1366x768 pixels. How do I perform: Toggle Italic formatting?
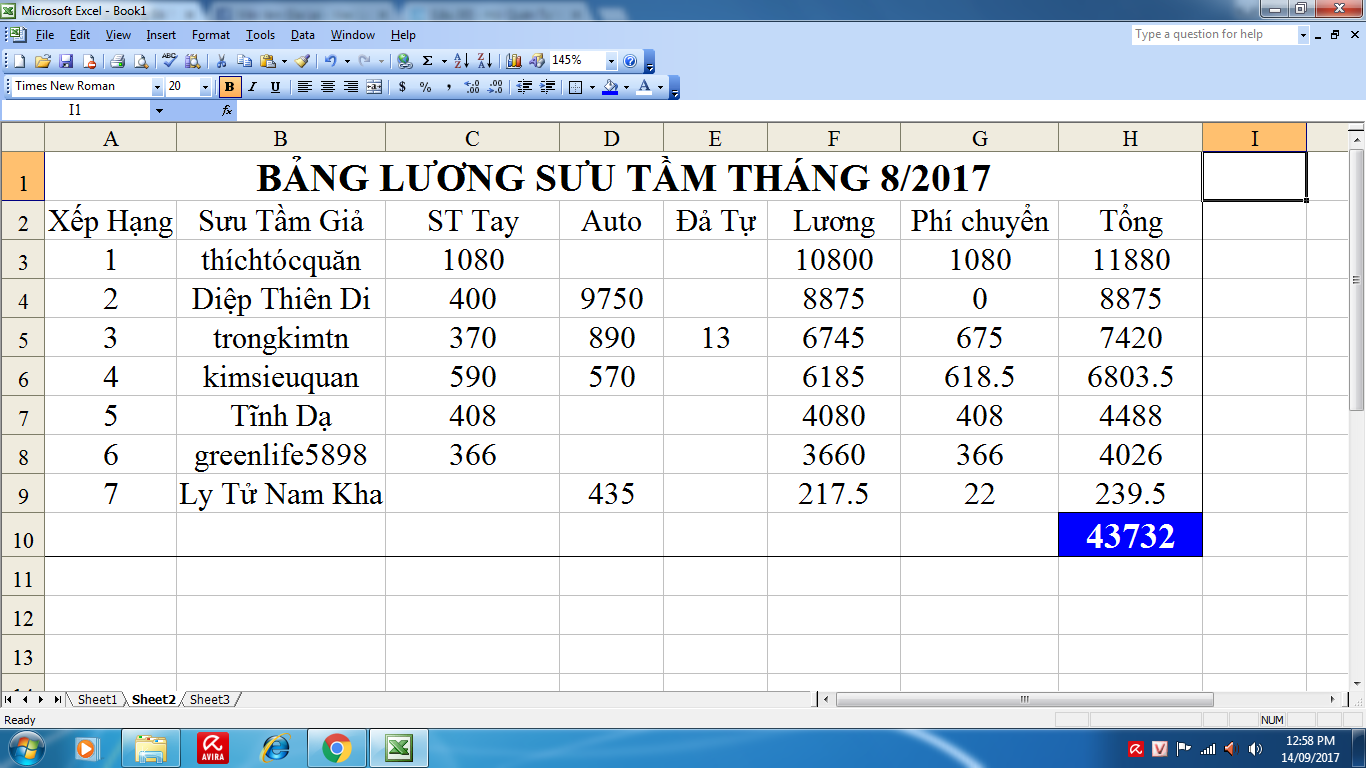coord(252,87)
